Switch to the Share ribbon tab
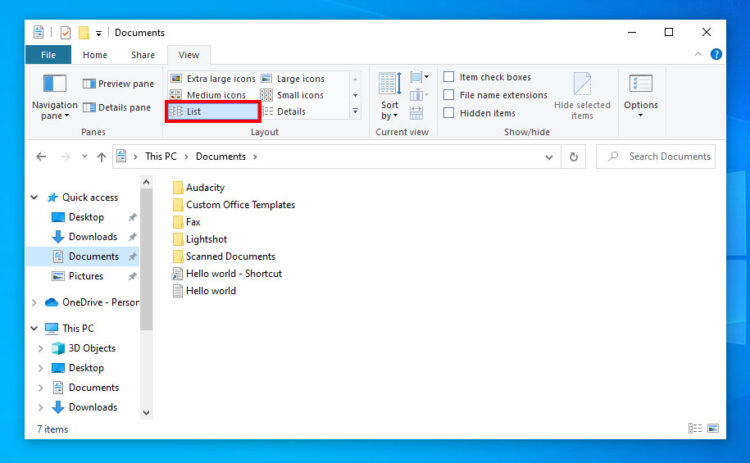The image size is (750, 463). 142,55
